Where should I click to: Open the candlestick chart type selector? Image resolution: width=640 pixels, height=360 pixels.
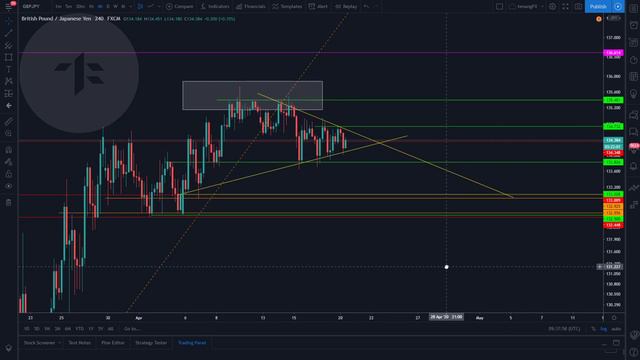point(140,7)
